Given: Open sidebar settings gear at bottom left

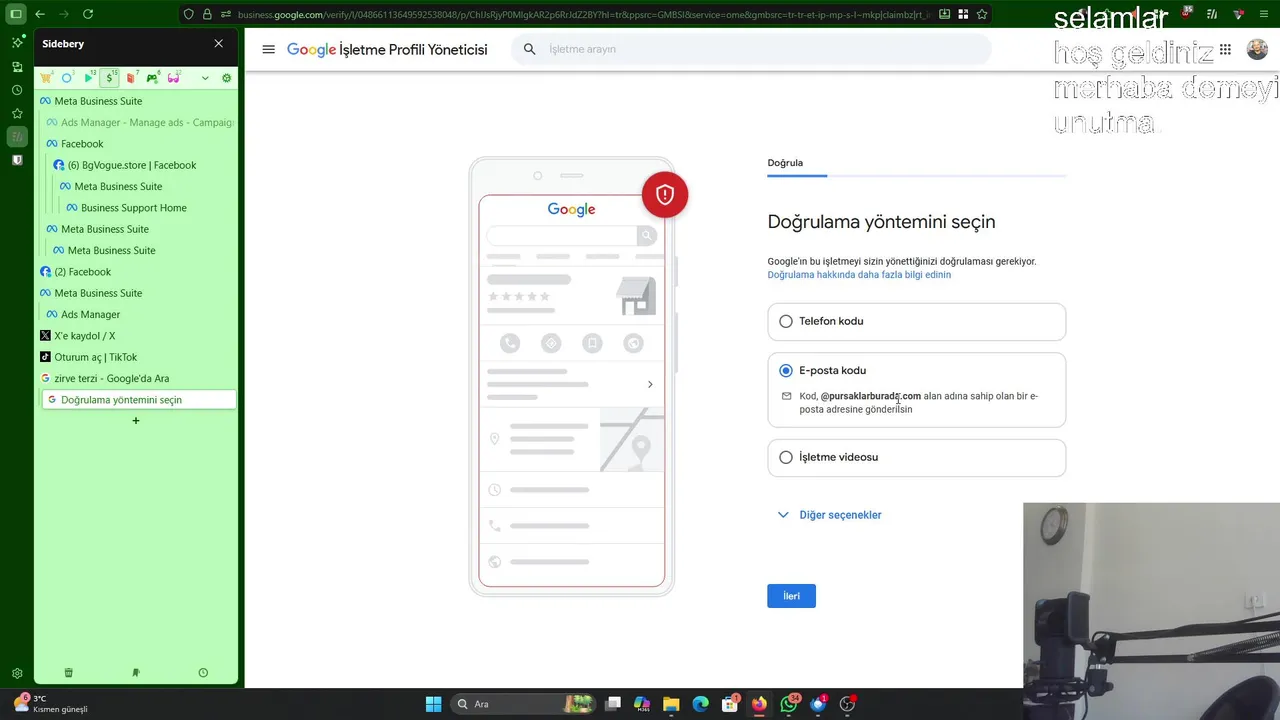Looking at the screenshot, I should (17, 674).
